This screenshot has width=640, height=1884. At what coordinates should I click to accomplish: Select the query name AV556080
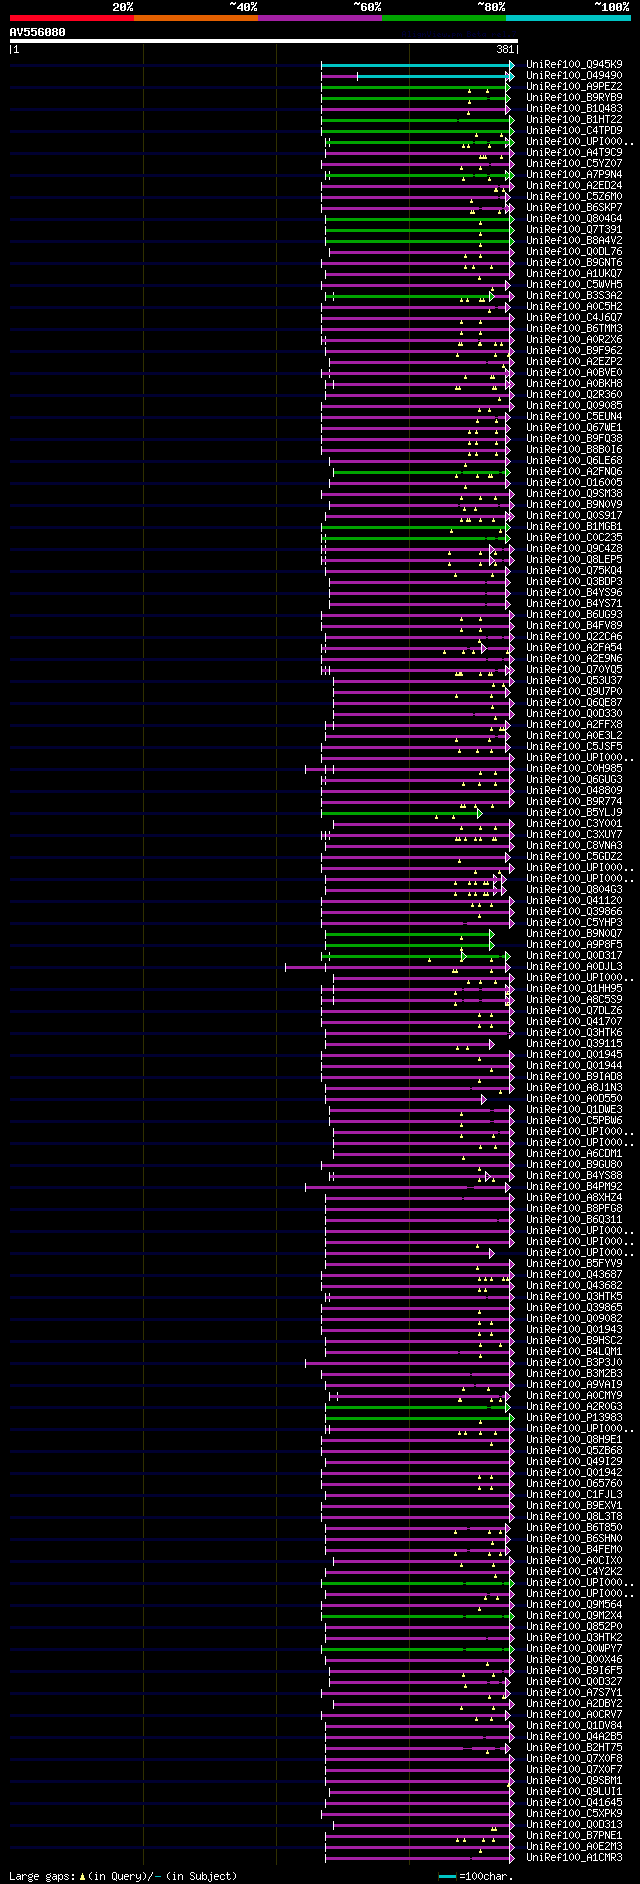pyautogui.click(x=37, y=32)
